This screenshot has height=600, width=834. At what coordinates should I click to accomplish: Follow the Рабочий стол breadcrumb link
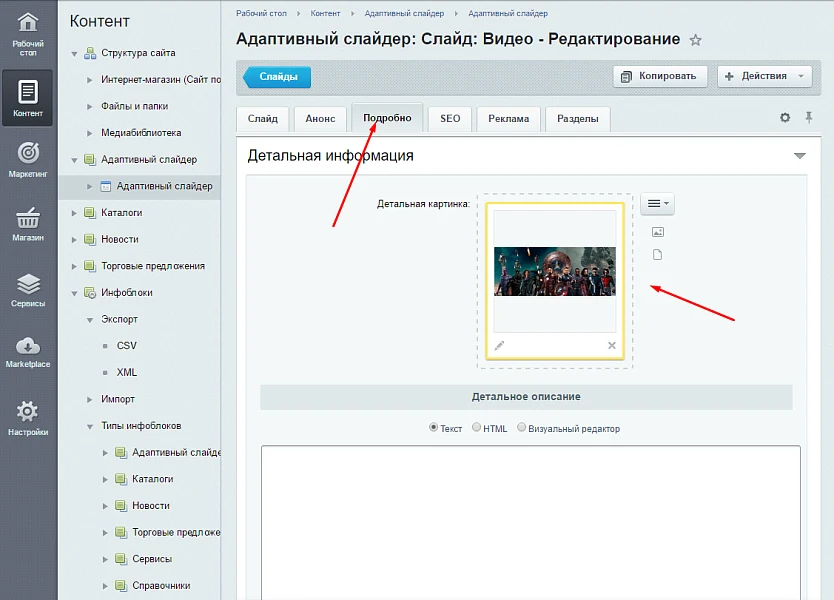[x=261, y=13]
